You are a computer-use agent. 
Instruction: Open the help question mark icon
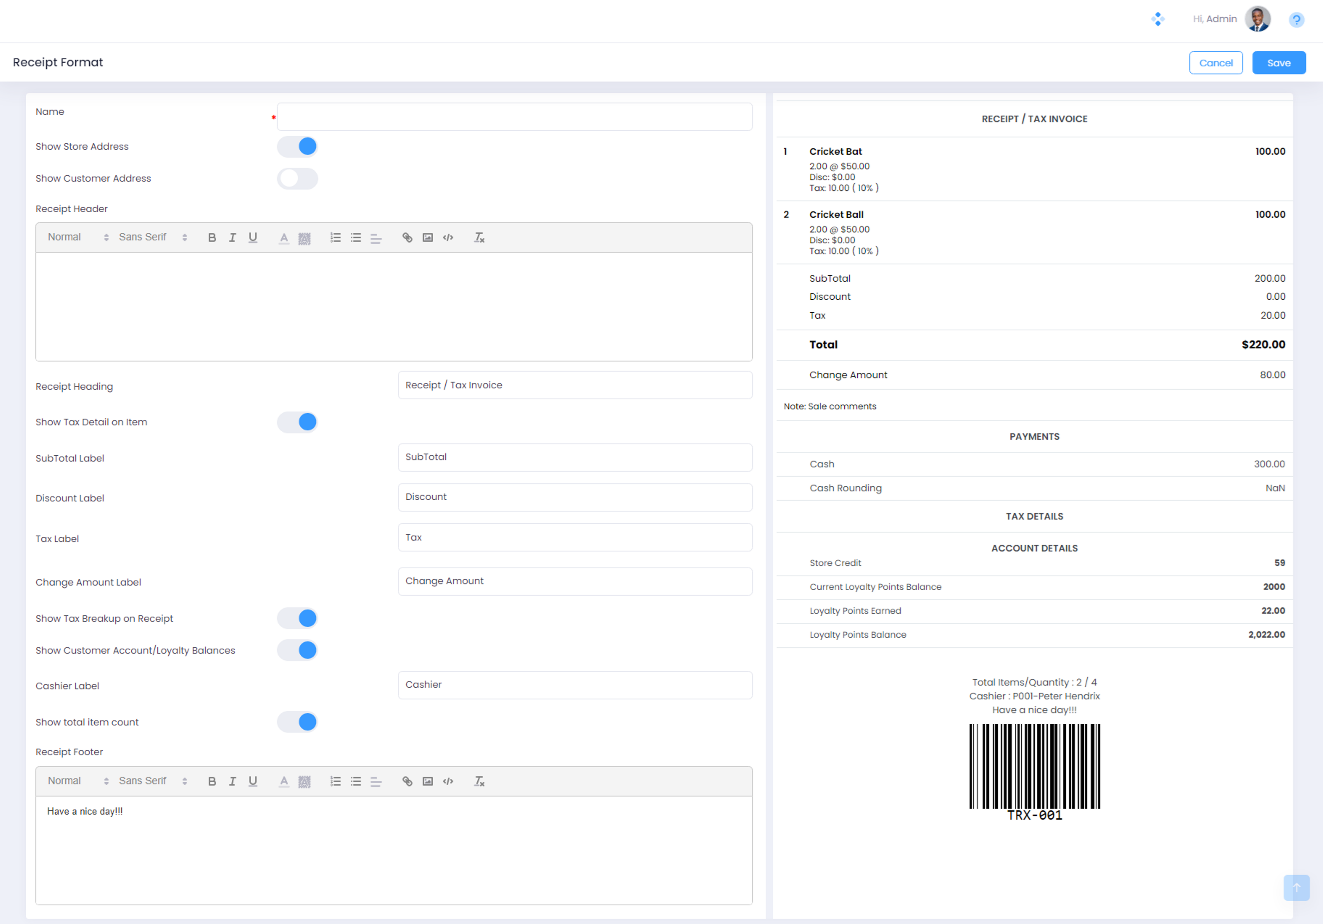pos(1296,20)
